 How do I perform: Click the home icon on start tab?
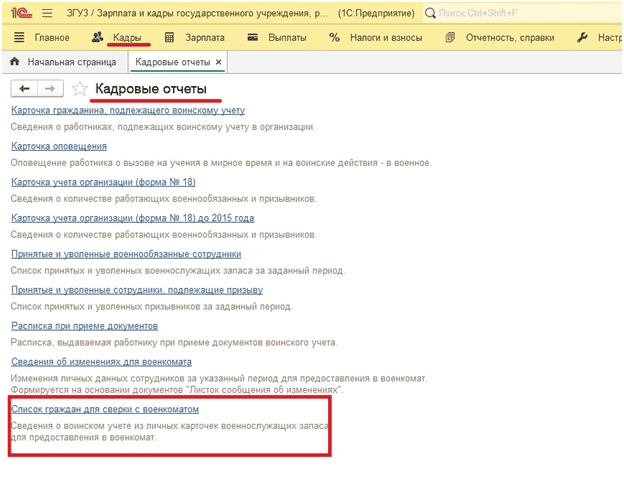15,62
